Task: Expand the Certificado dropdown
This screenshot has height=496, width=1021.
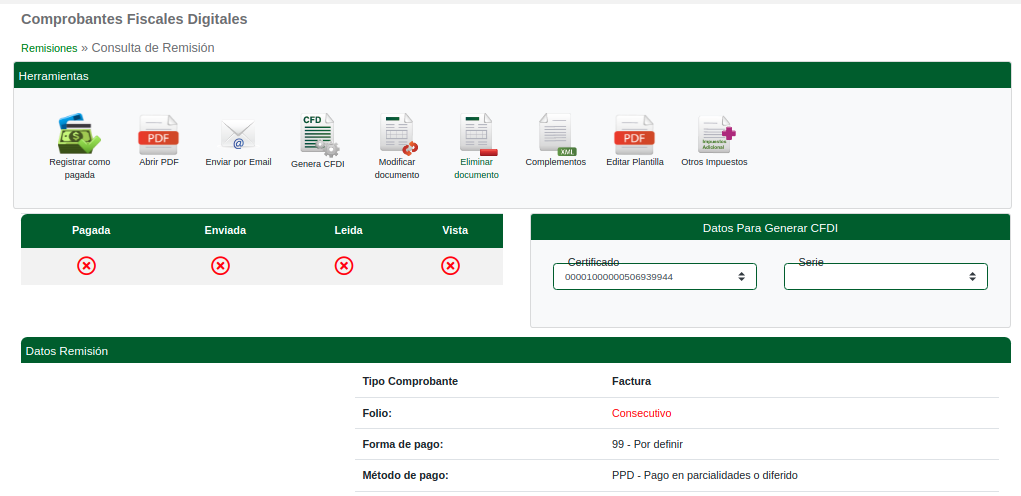Action: tap(654, 277)
